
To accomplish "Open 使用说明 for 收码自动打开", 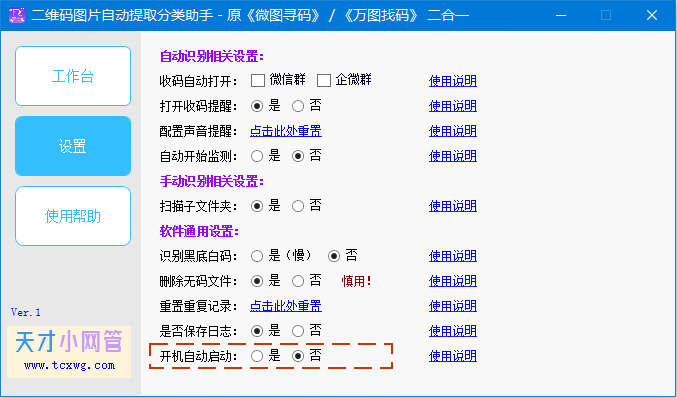I will pyautogui.click(x=453, y=81).
